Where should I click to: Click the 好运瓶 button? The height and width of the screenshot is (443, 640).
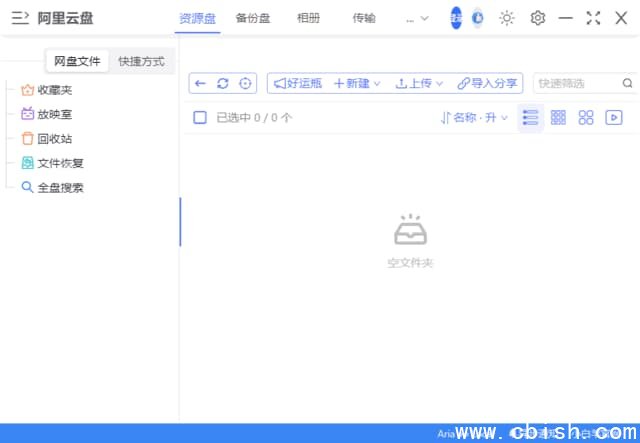point(298,83)
